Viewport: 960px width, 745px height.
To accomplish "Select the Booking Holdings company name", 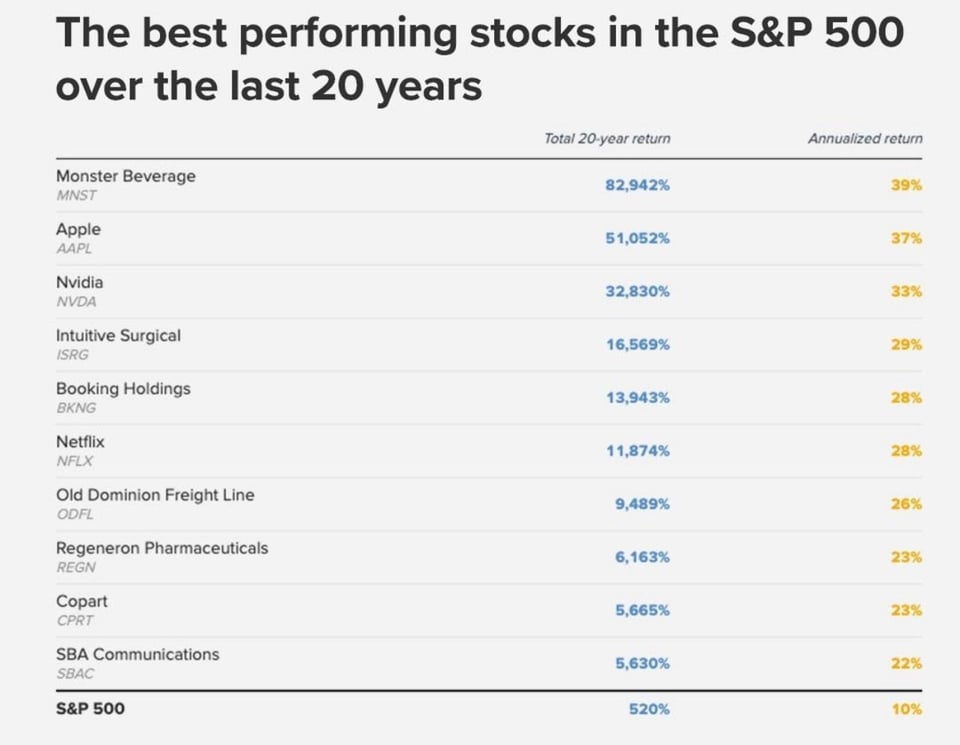I will [x=123, y=389].
